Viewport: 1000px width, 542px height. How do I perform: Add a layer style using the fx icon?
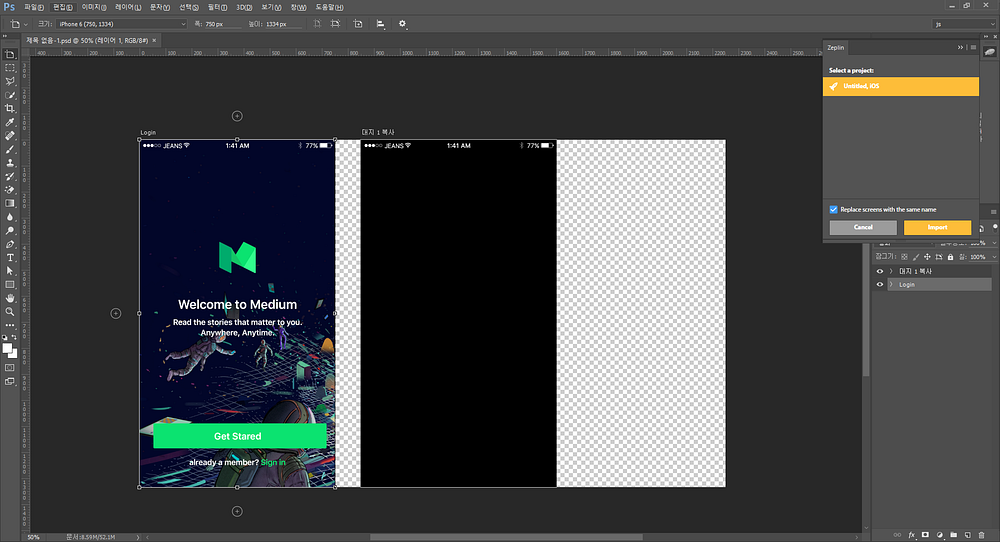click(x=911, y=535)
